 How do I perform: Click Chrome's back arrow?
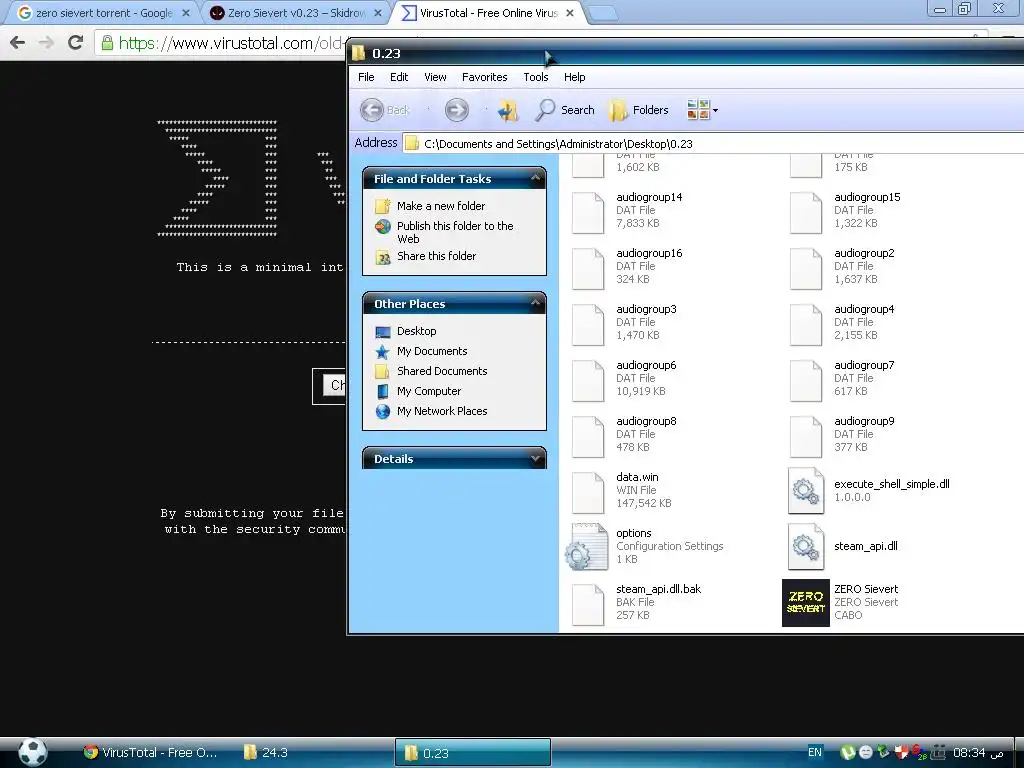[18, 43]
